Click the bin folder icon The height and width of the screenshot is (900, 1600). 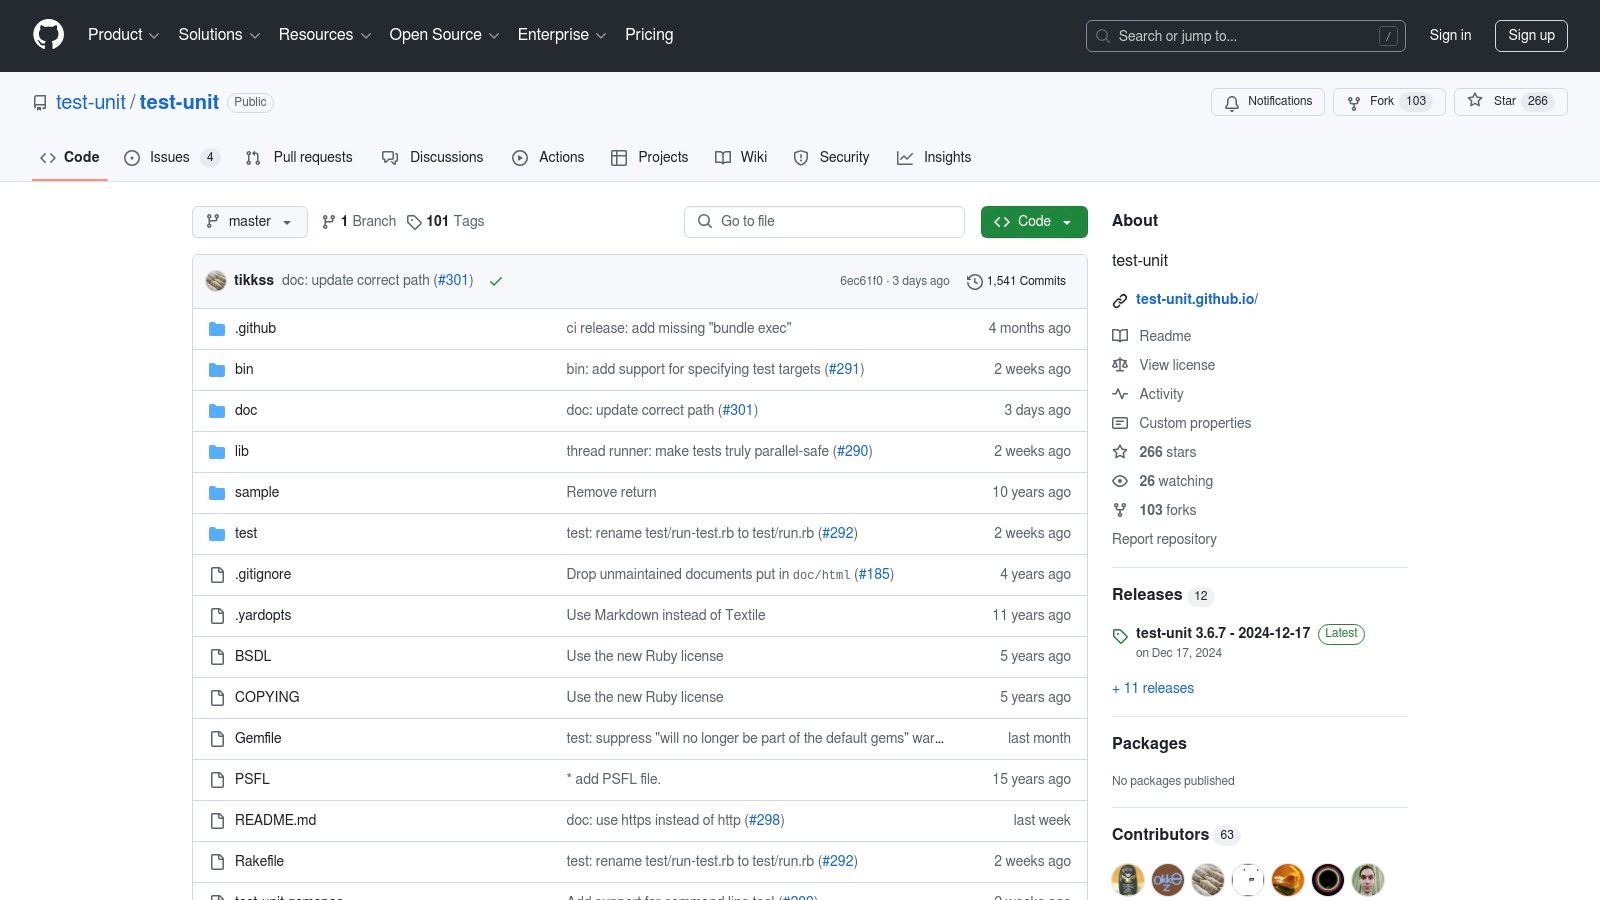(217, 370)
